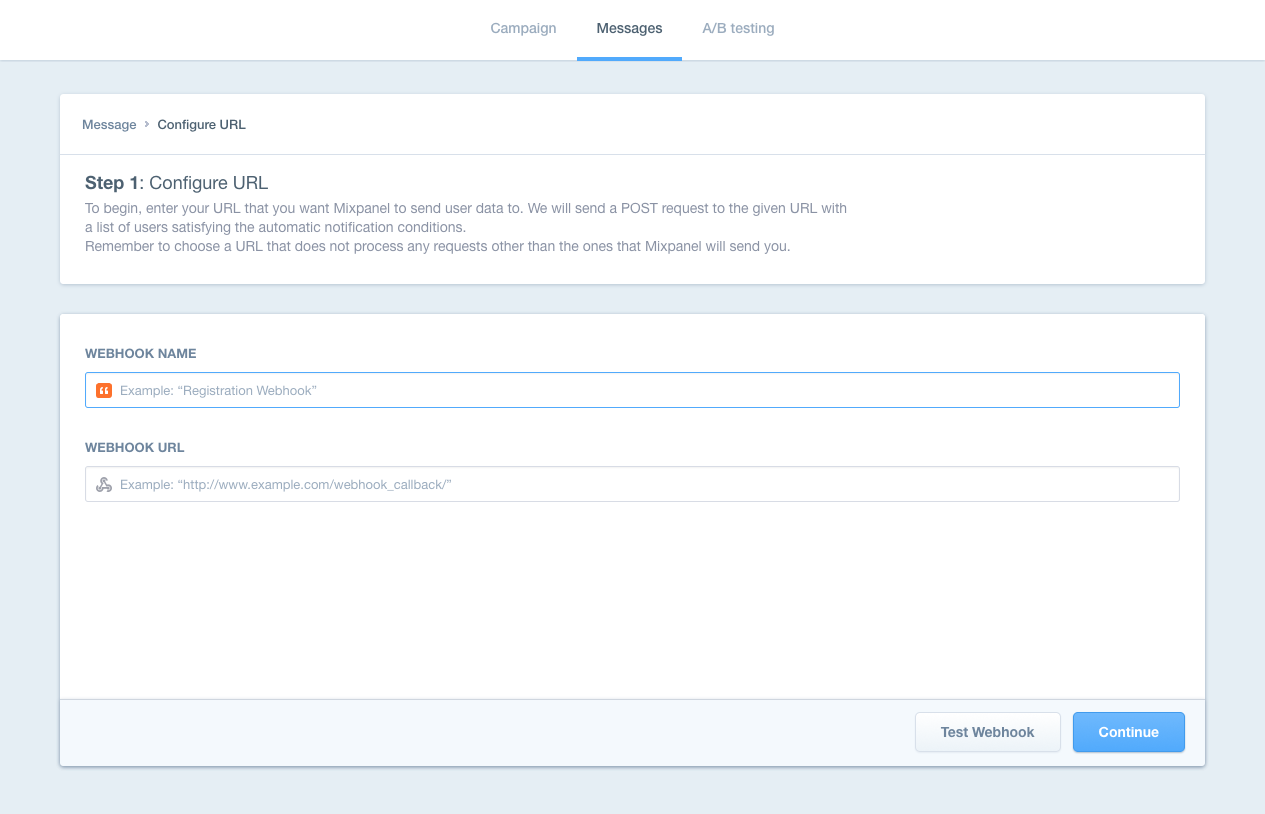The image size is (1265, 814).
Task: Click the WEBHOOK URL field label
Action: pyautogui.click(x=135, y=447)
